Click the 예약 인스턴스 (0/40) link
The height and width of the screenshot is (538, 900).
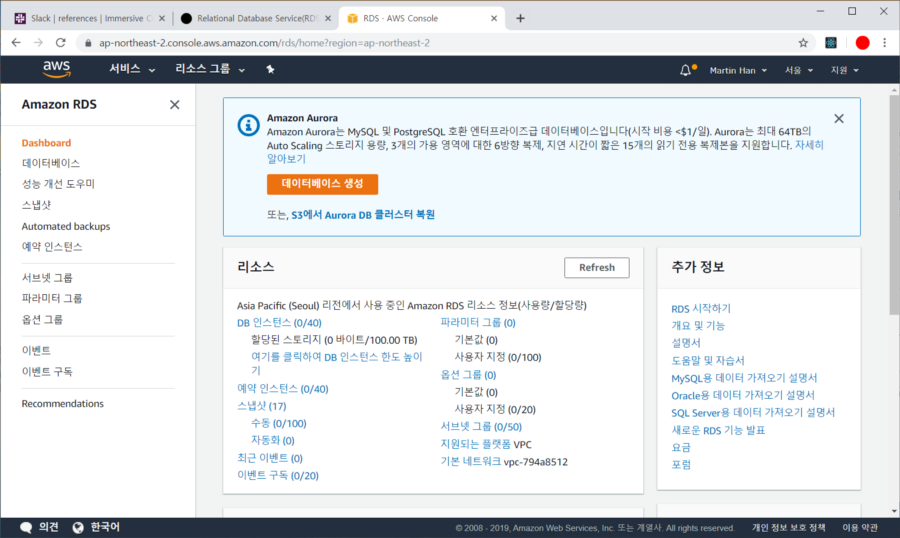click(x=282, y=389)
